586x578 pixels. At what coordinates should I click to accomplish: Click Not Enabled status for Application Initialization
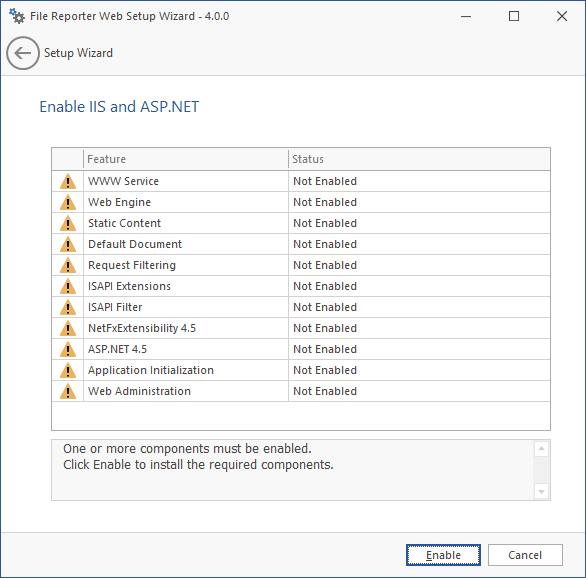pos(325,370)
